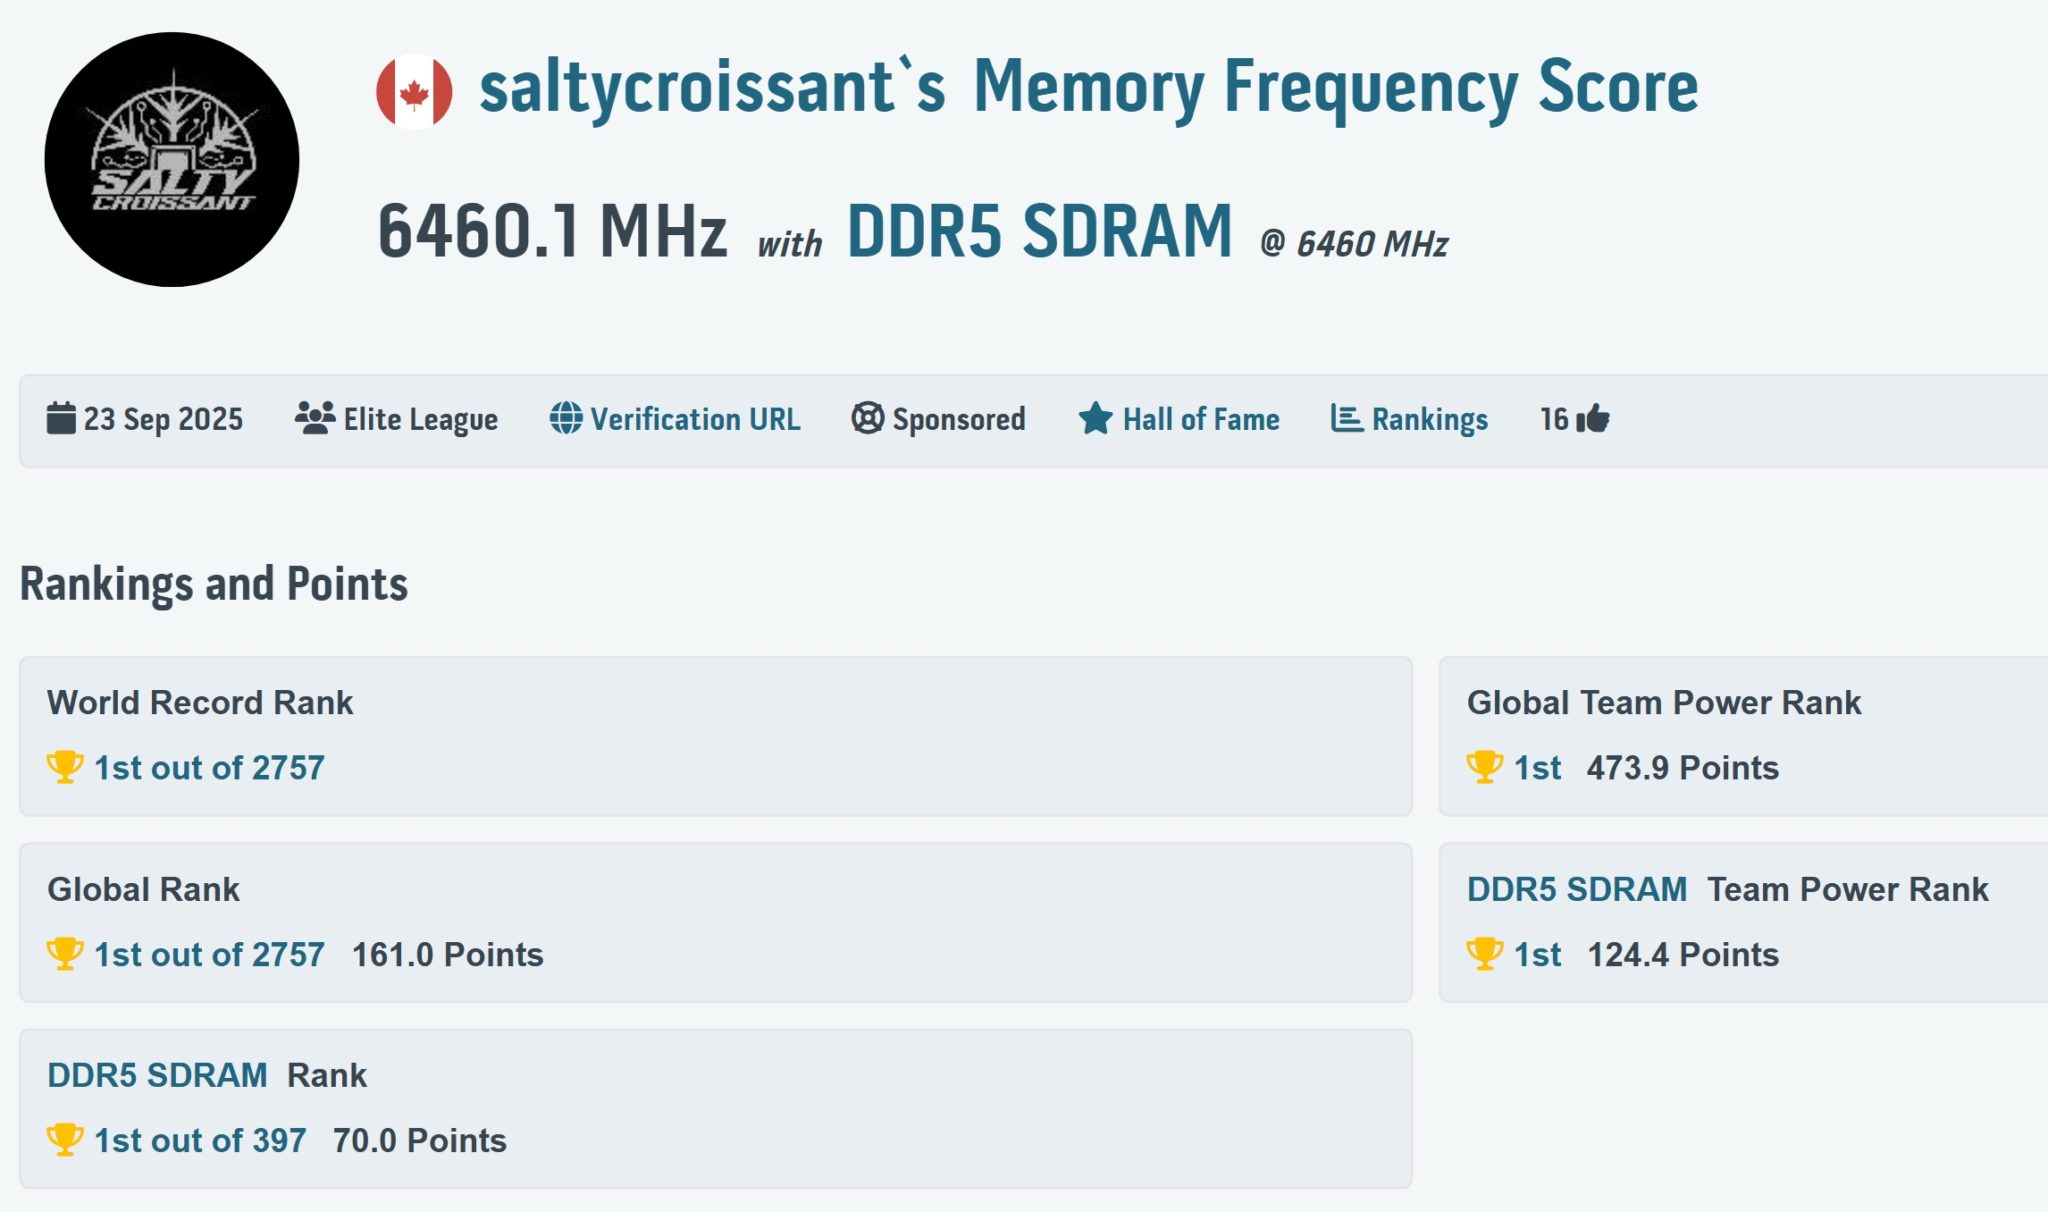Screen dimensions: 2048x1212
Task: Click the Elite League group icon
Action: [315, 418]
